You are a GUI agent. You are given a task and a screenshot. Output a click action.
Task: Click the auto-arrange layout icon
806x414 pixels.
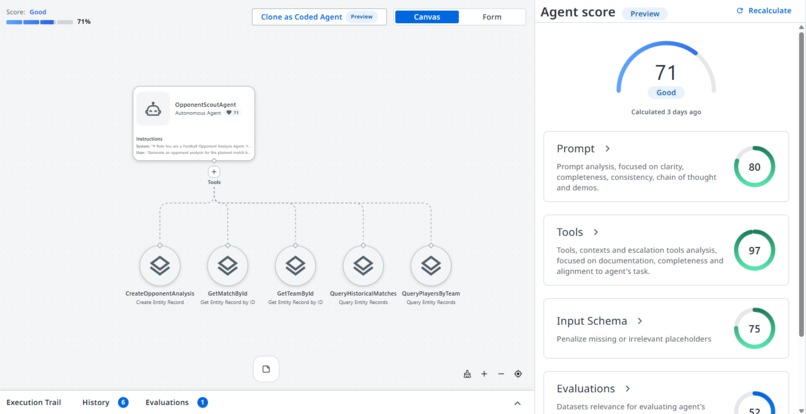tap(467, 374)
